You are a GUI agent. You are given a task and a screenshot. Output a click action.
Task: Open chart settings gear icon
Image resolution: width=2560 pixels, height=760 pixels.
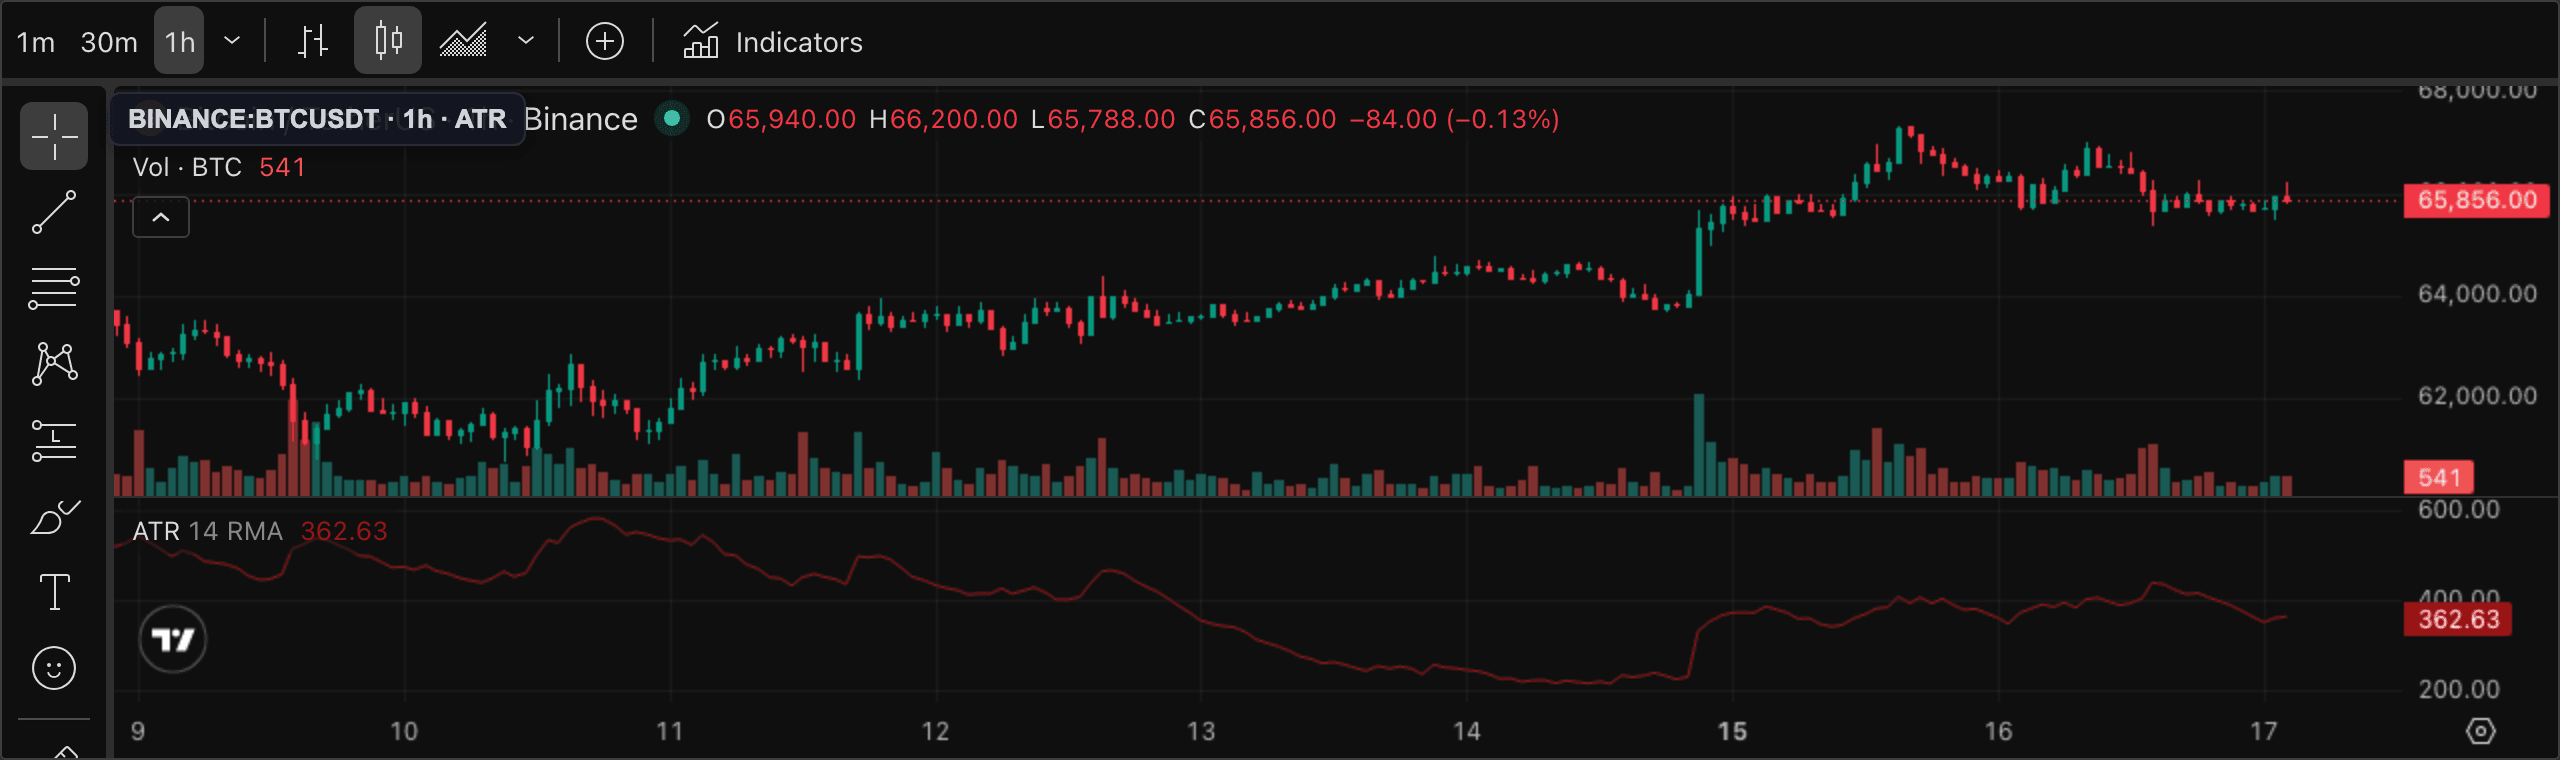(x=2480, y=731)
